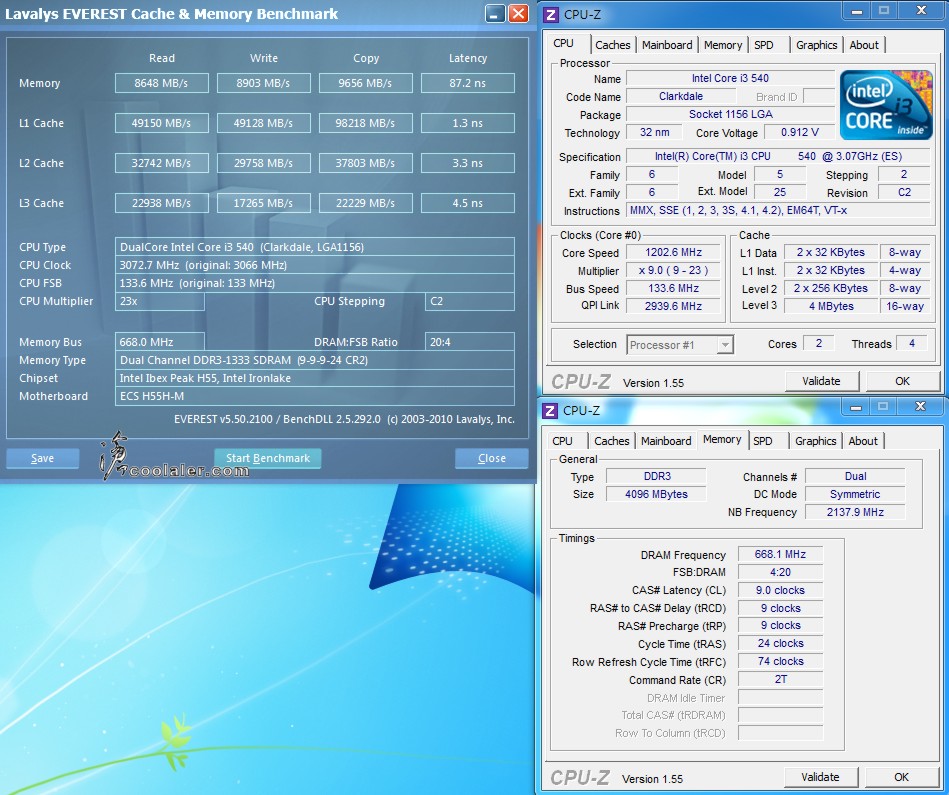The width and height of the screenshot is (949, 795).
Task: Click the FSB:DRAM ratio value 4:20
Action: [780, 572]
